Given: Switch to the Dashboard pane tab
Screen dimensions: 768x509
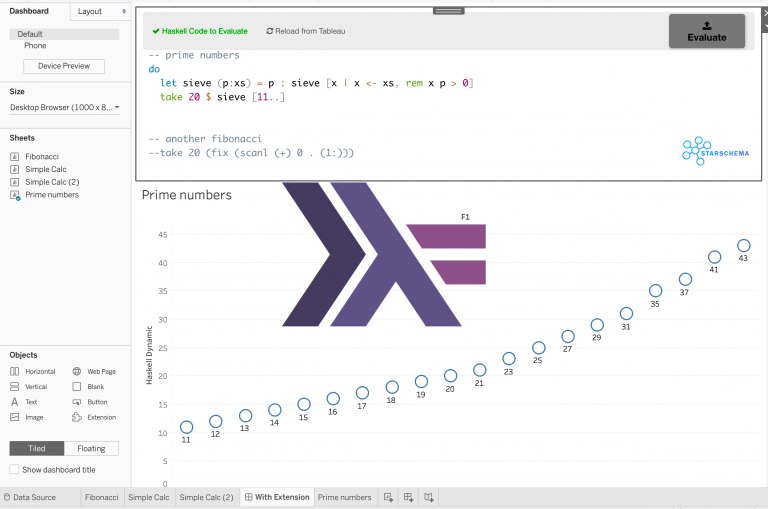Looking at the screenshot, I should pos(29,11).
